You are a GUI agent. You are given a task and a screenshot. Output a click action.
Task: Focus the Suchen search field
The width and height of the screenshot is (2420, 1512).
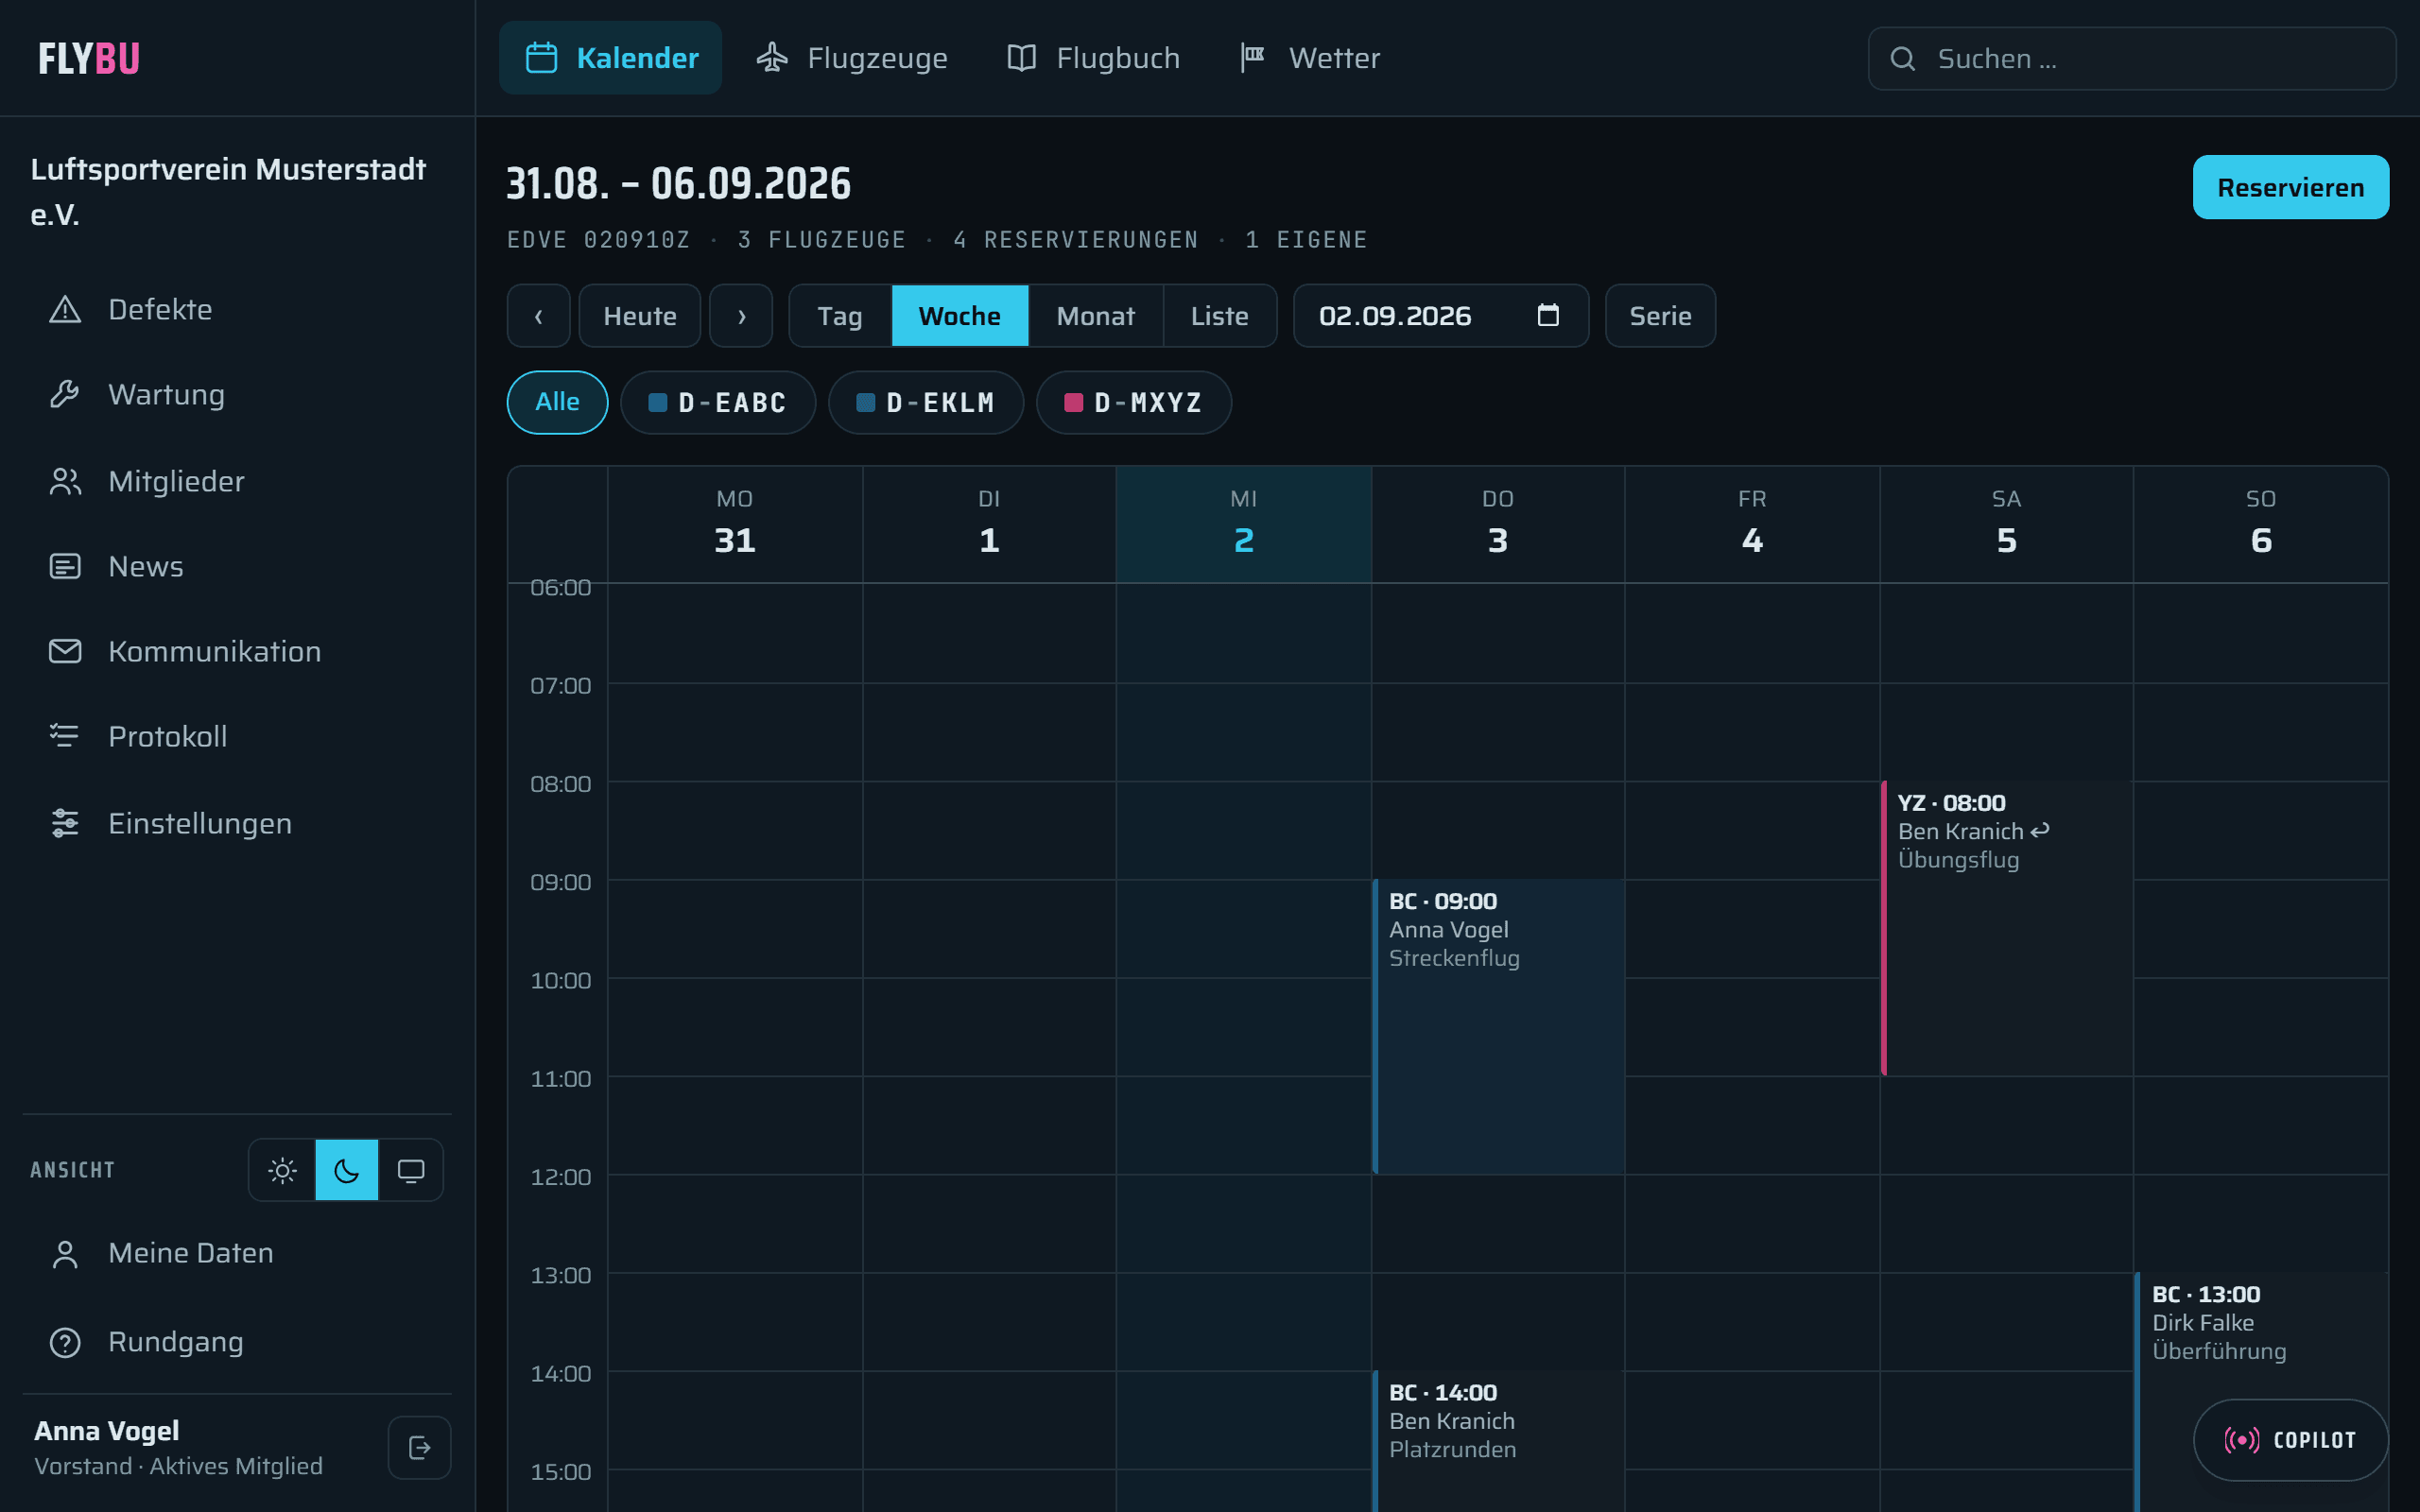[x=2131, y=59]
